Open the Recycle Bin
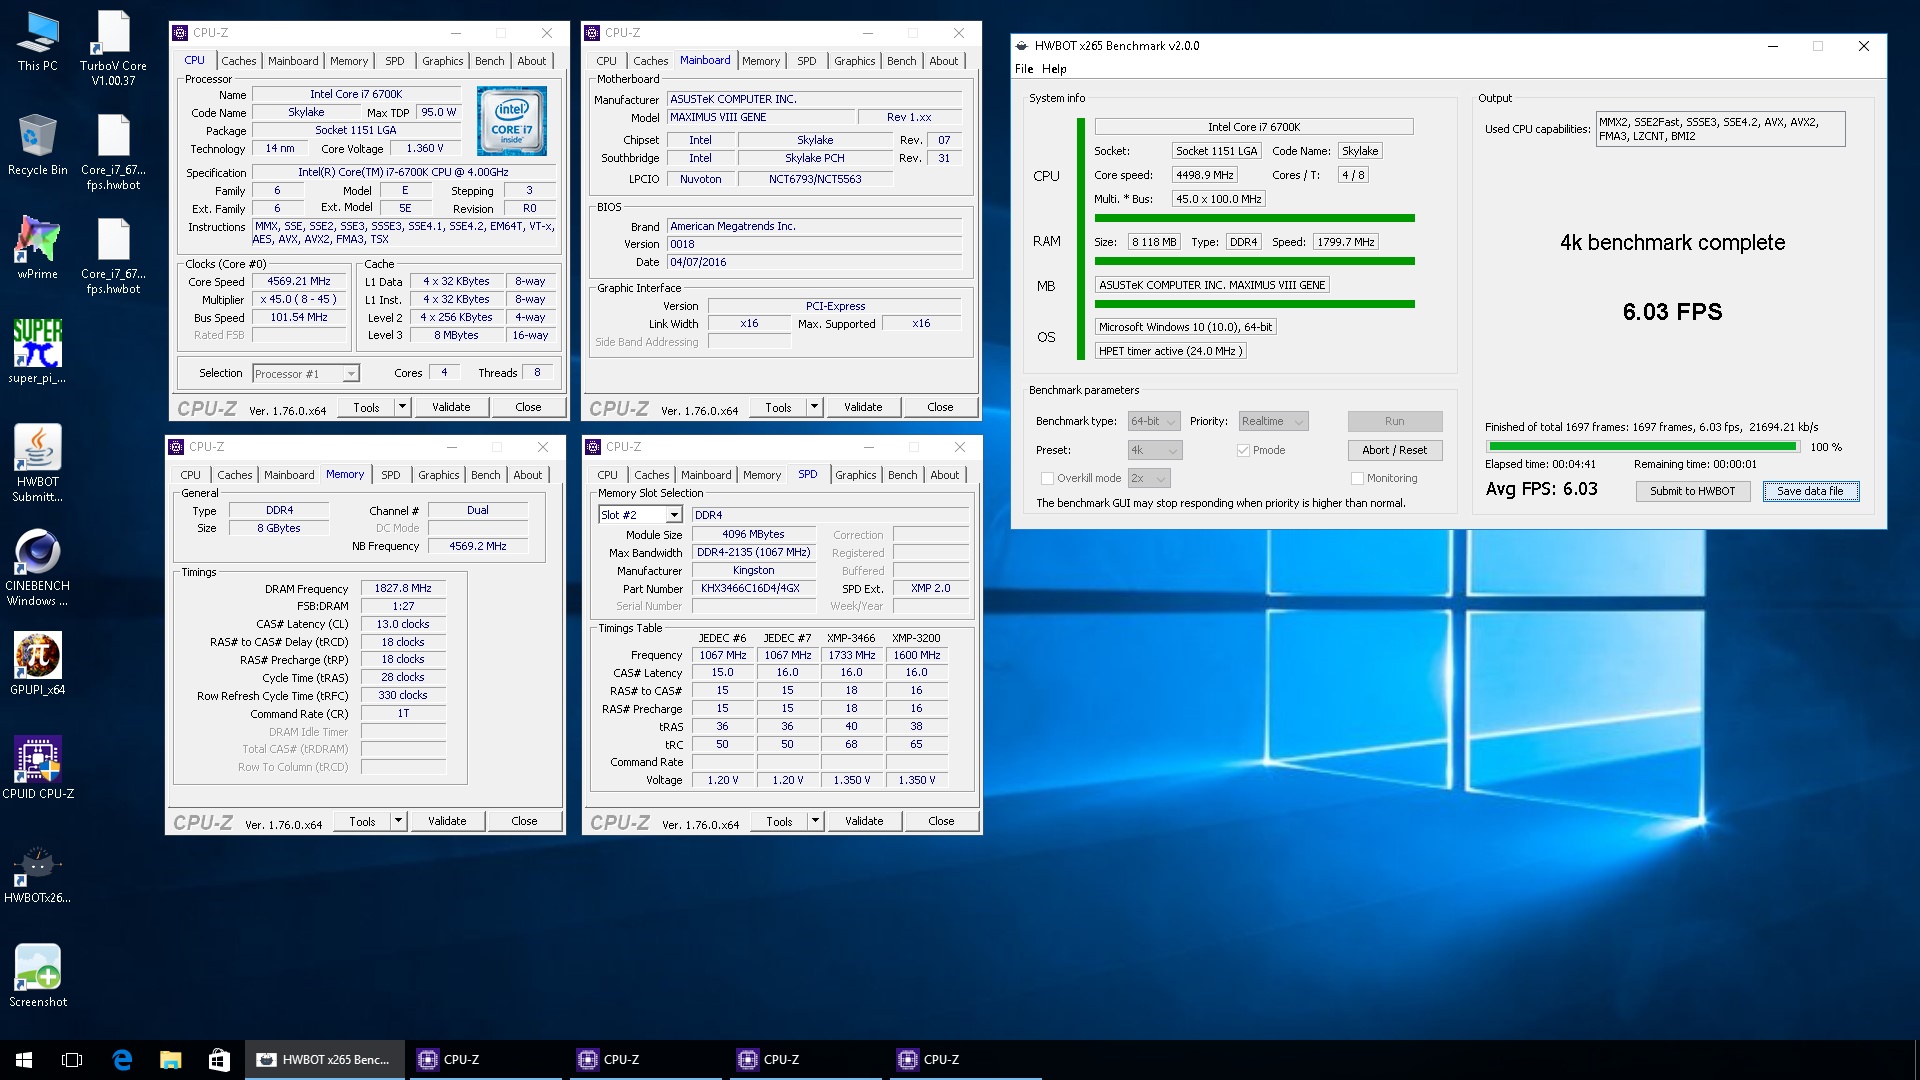 37,145
